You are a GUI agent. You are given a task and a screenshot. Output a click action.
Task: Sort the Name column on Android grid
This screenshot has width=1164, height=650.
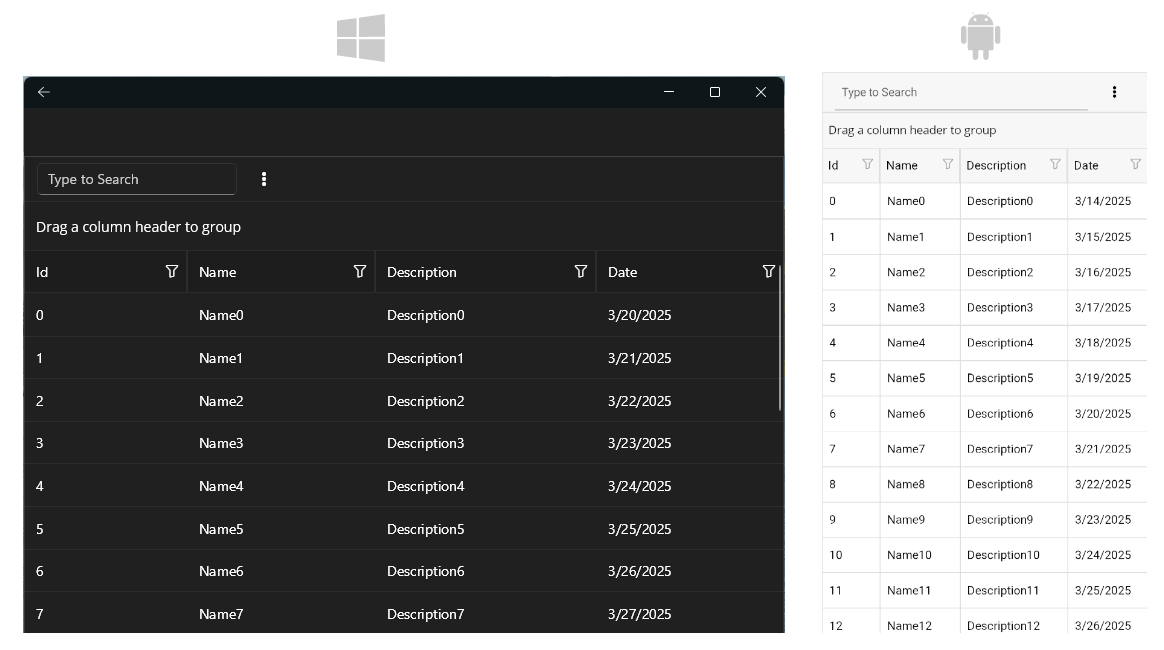(x=905, y=164)
